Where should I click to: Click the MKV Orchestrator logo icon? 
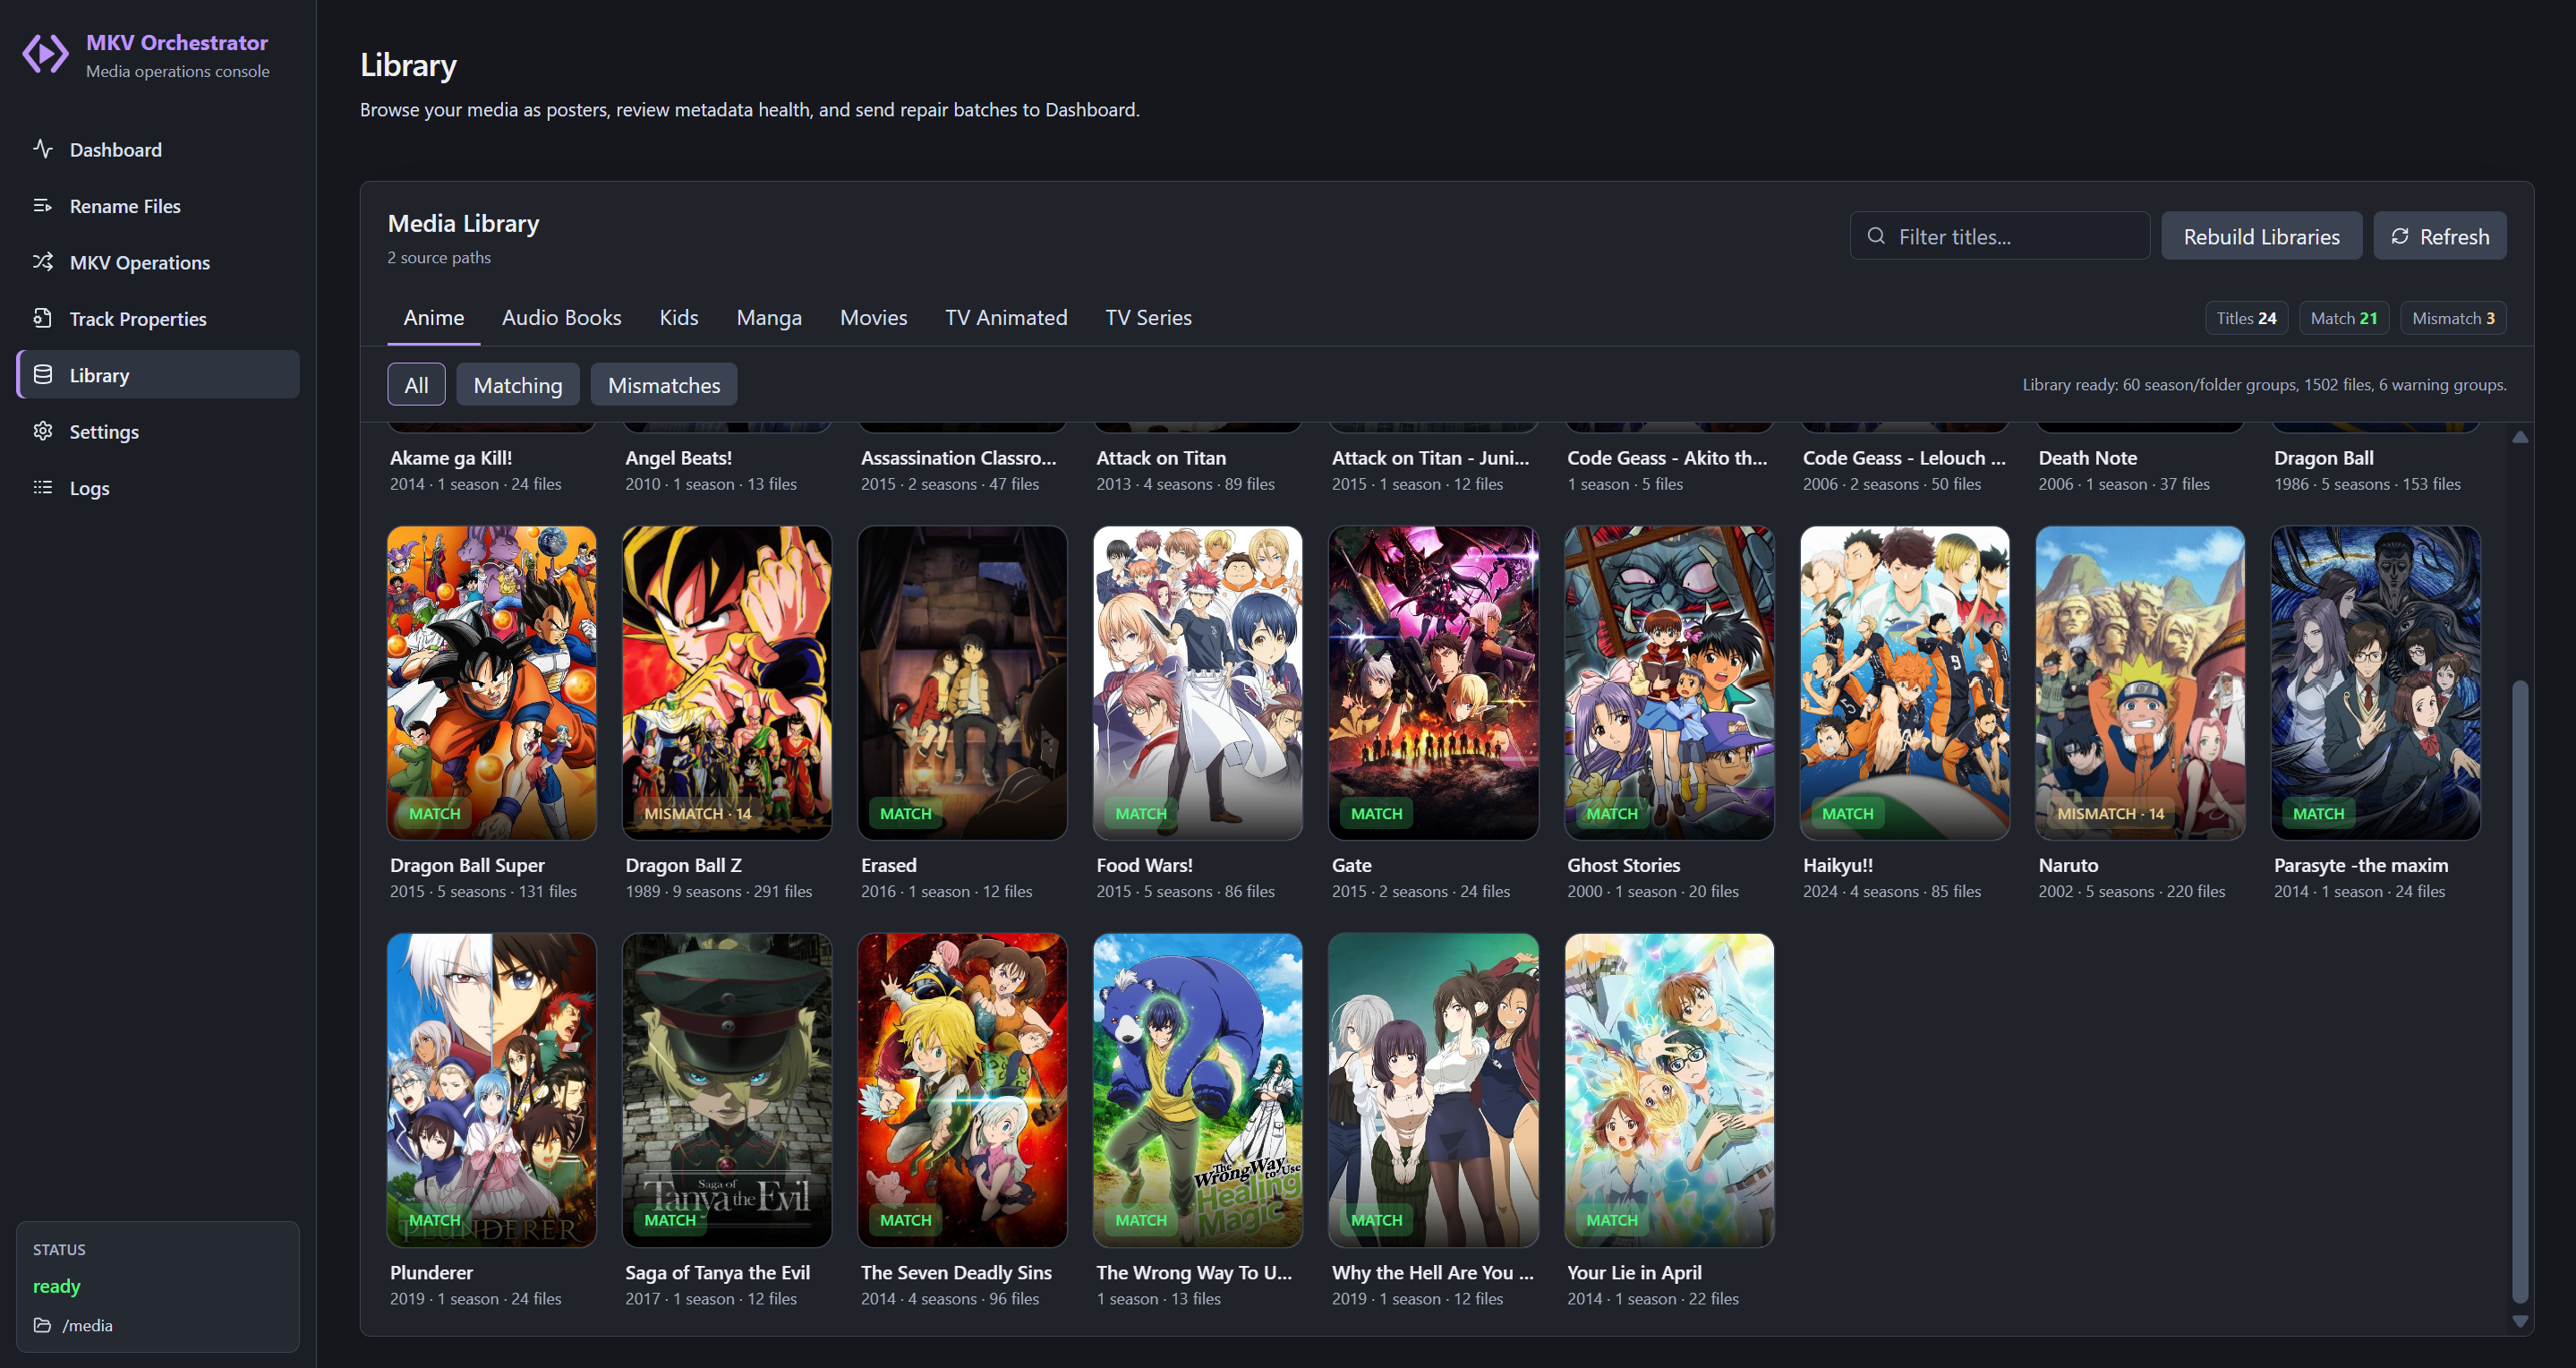45,54
